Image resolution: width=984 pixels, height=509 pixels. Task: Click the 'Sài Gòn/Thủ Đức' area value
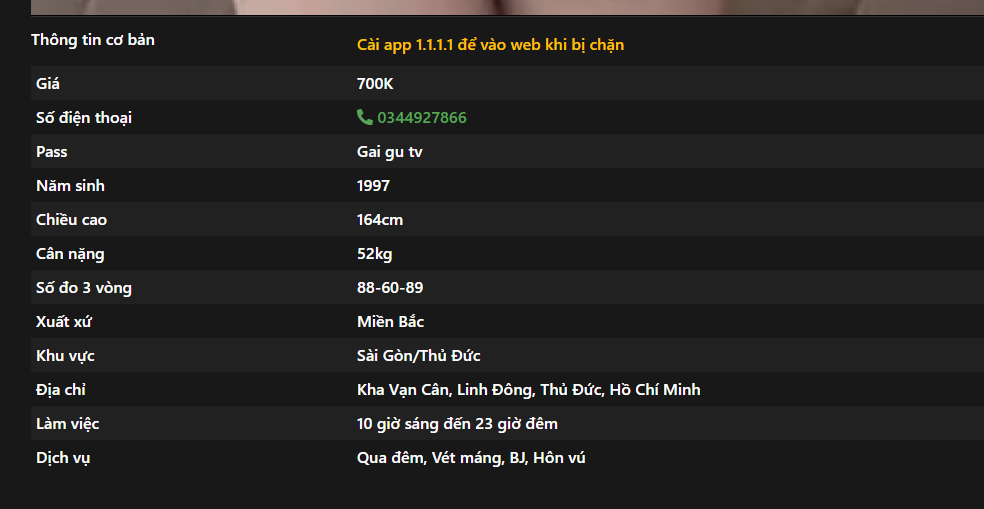(x=419, y=356)
